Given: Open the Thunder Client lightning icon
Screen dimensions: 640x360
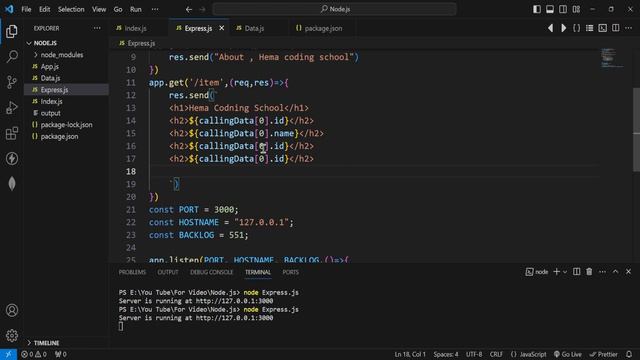Looking at the screenshot, I should [12, 158].
